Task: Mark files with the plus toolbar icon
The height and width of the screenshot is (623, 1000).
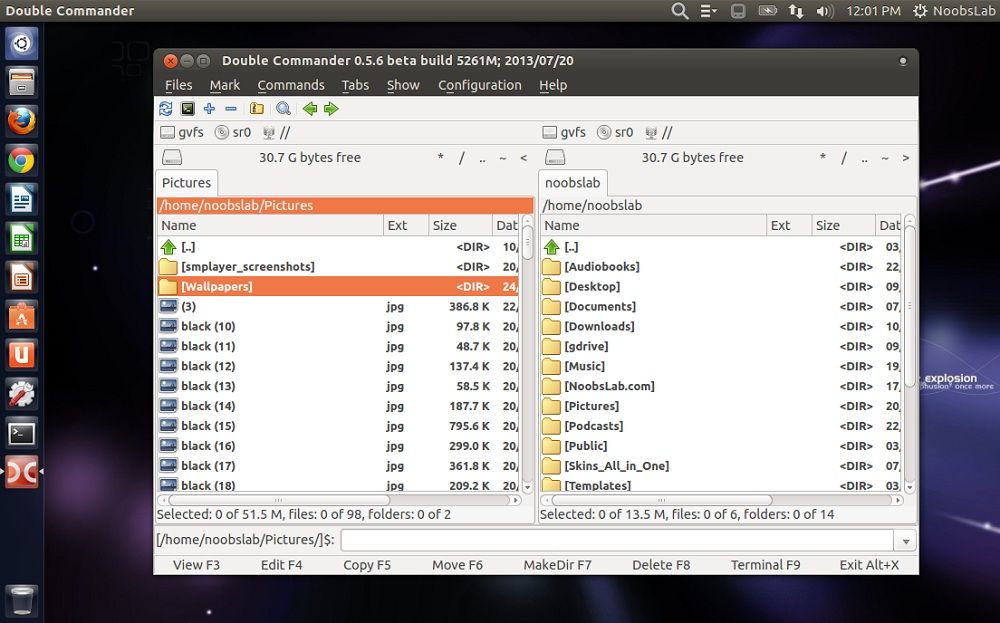Action: pyautogui.click(x=210, y=108)
